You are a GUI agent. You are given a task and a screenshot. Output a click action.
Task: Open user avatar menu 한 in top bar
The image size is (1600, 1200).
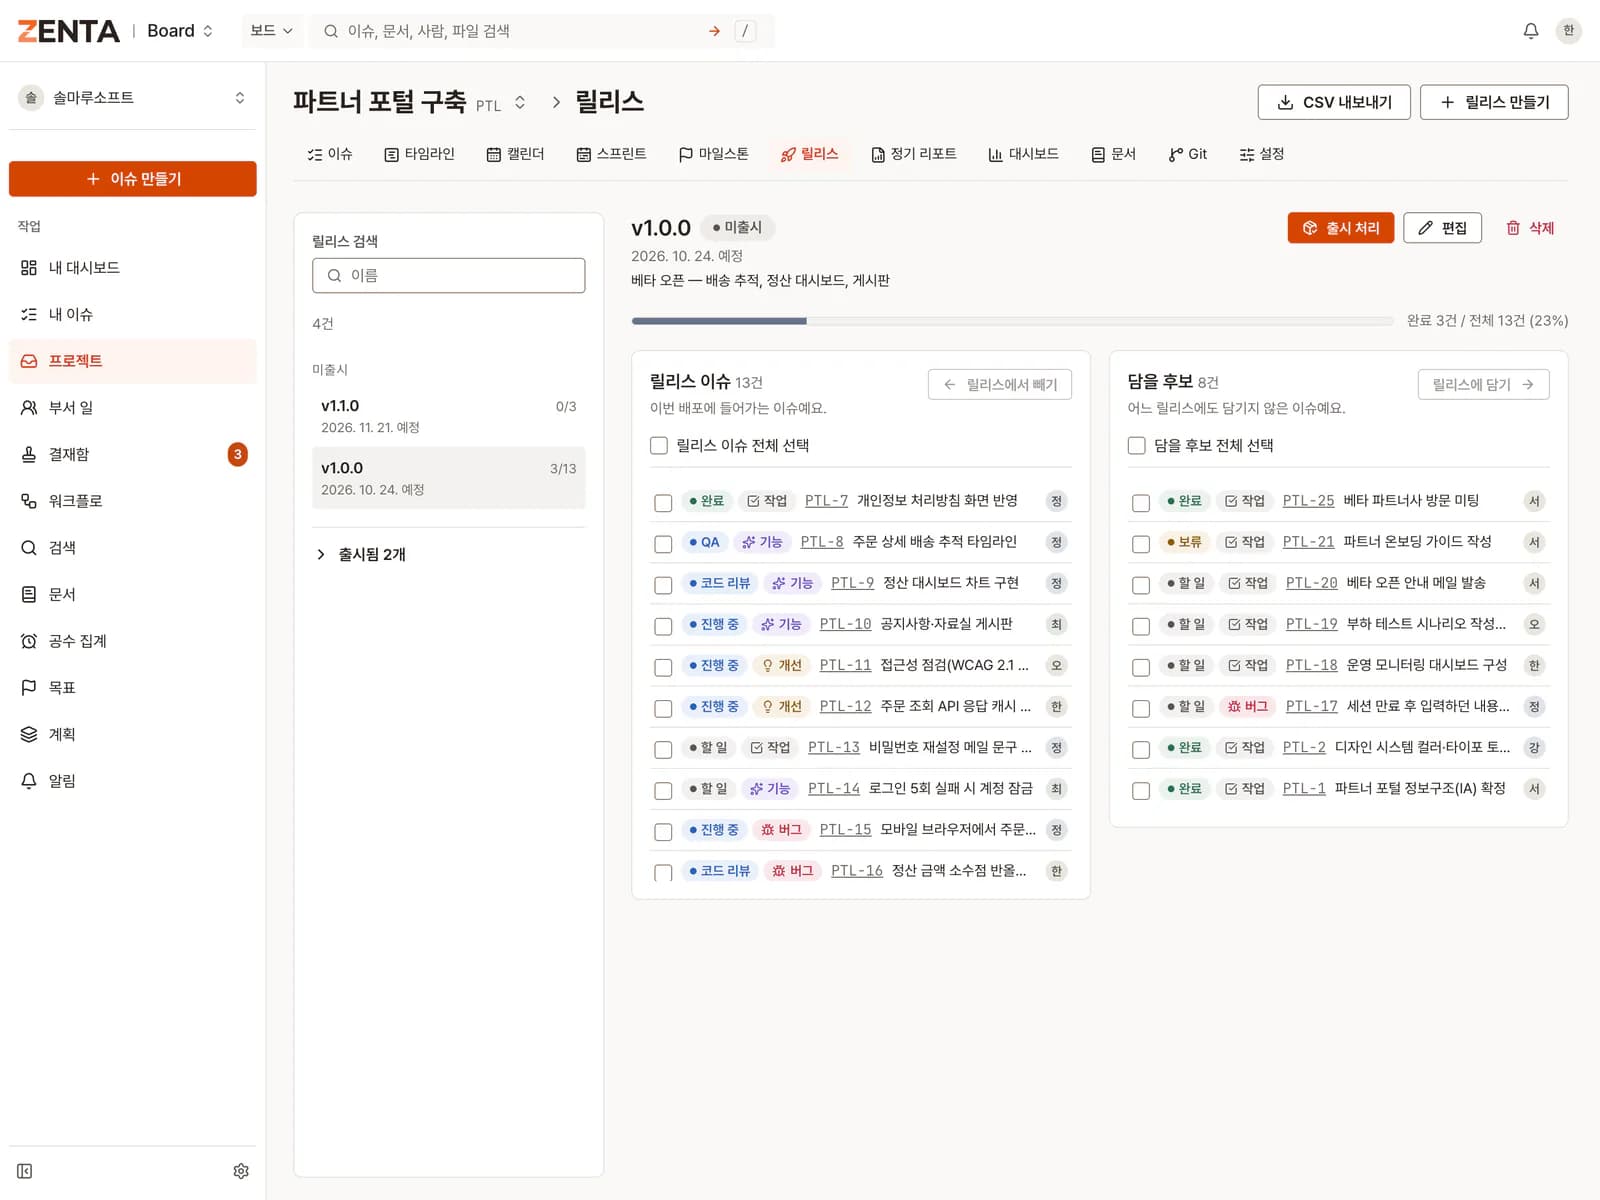1568,31
